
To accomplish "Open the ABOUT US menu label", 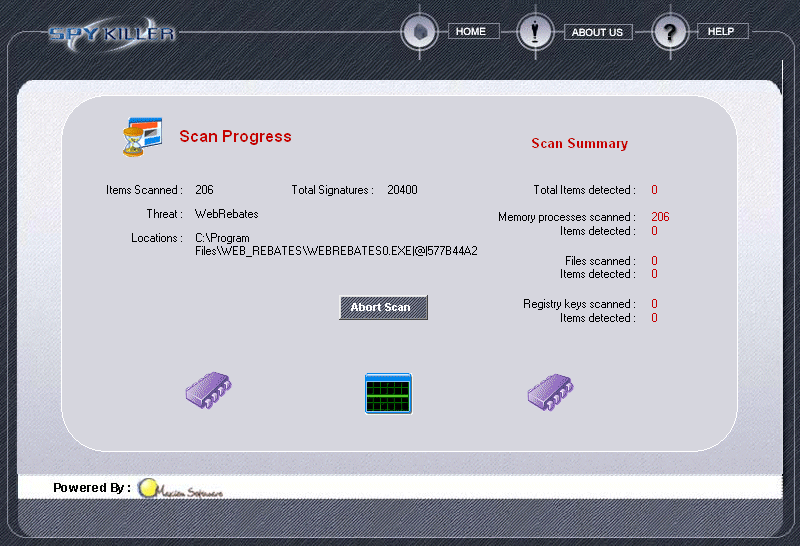I will (598, 32).
